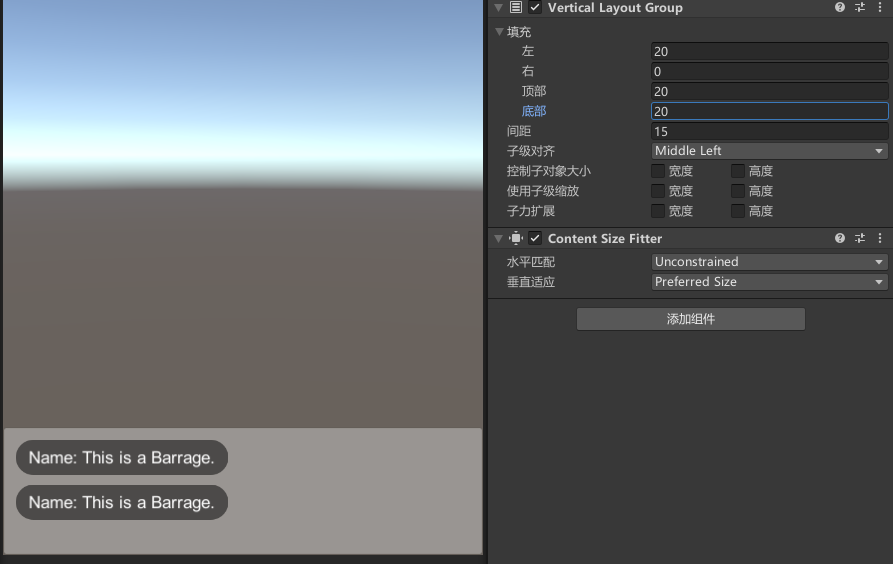This screenshot has height=564, width=893.
Task: Click the 左 padding value field
Action: pos(769,51)
